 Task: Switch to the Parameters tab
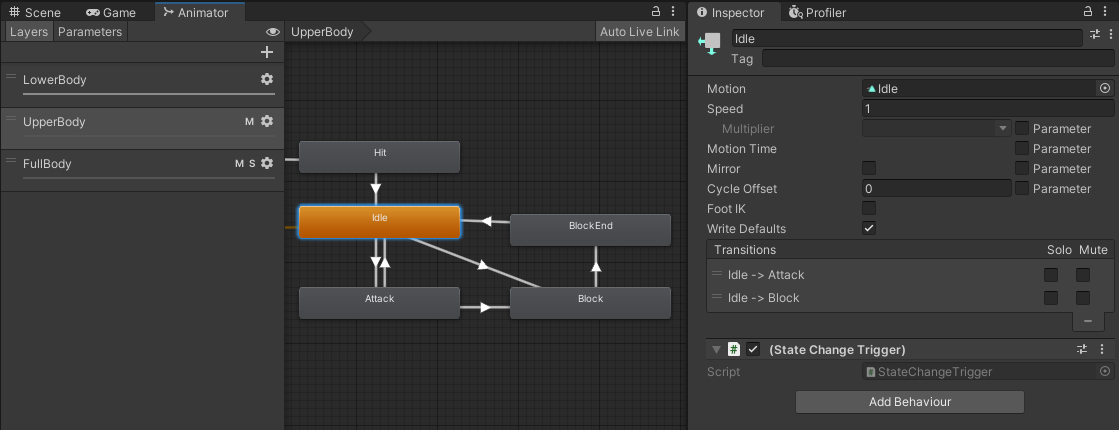coord(90,32)
